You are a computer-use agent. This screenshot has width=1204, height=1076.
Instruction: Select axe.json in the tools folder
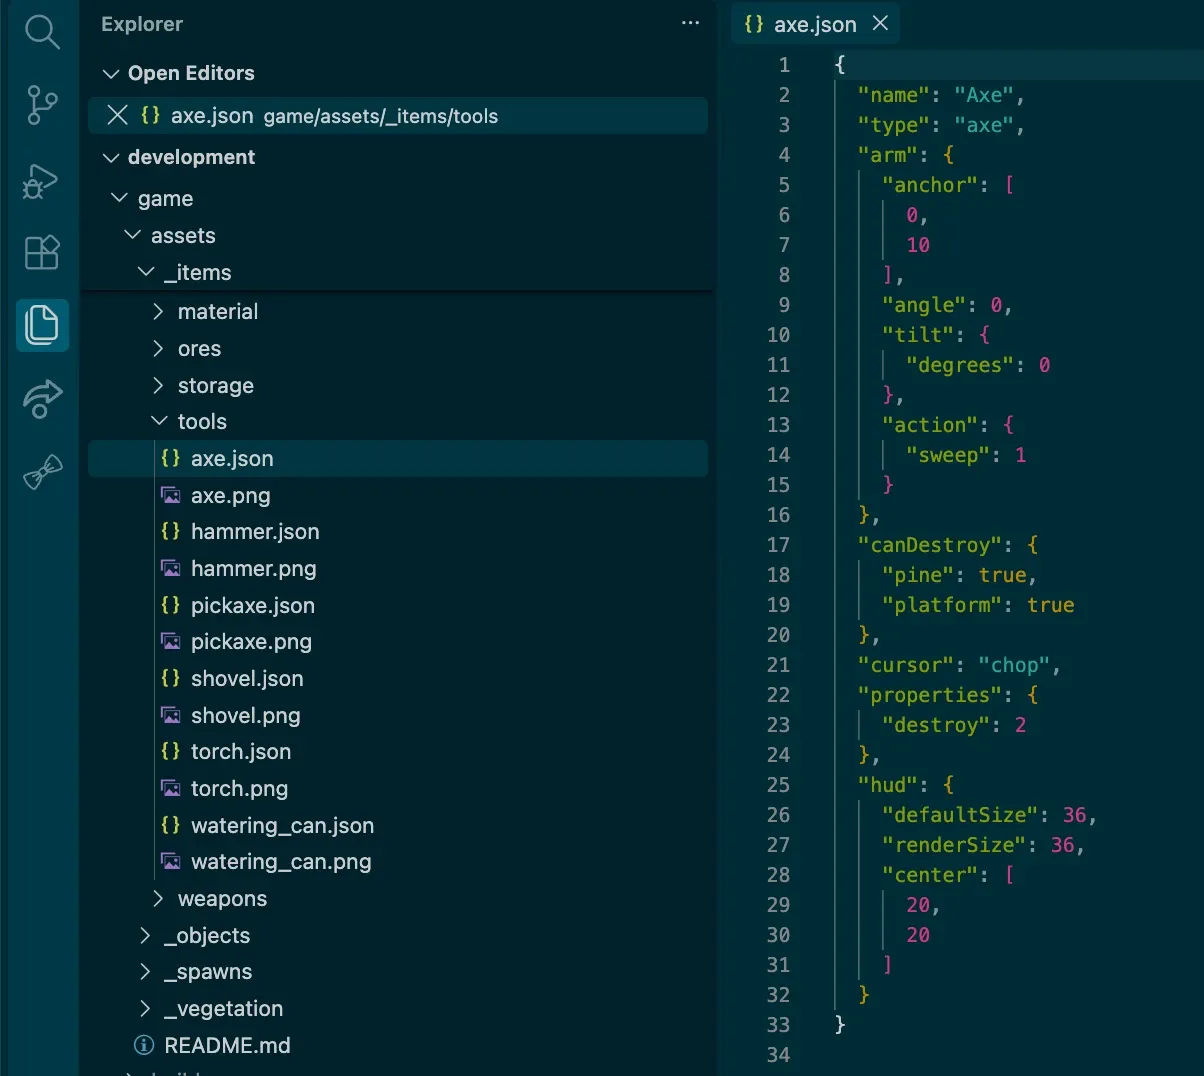[x=398, y=458]
